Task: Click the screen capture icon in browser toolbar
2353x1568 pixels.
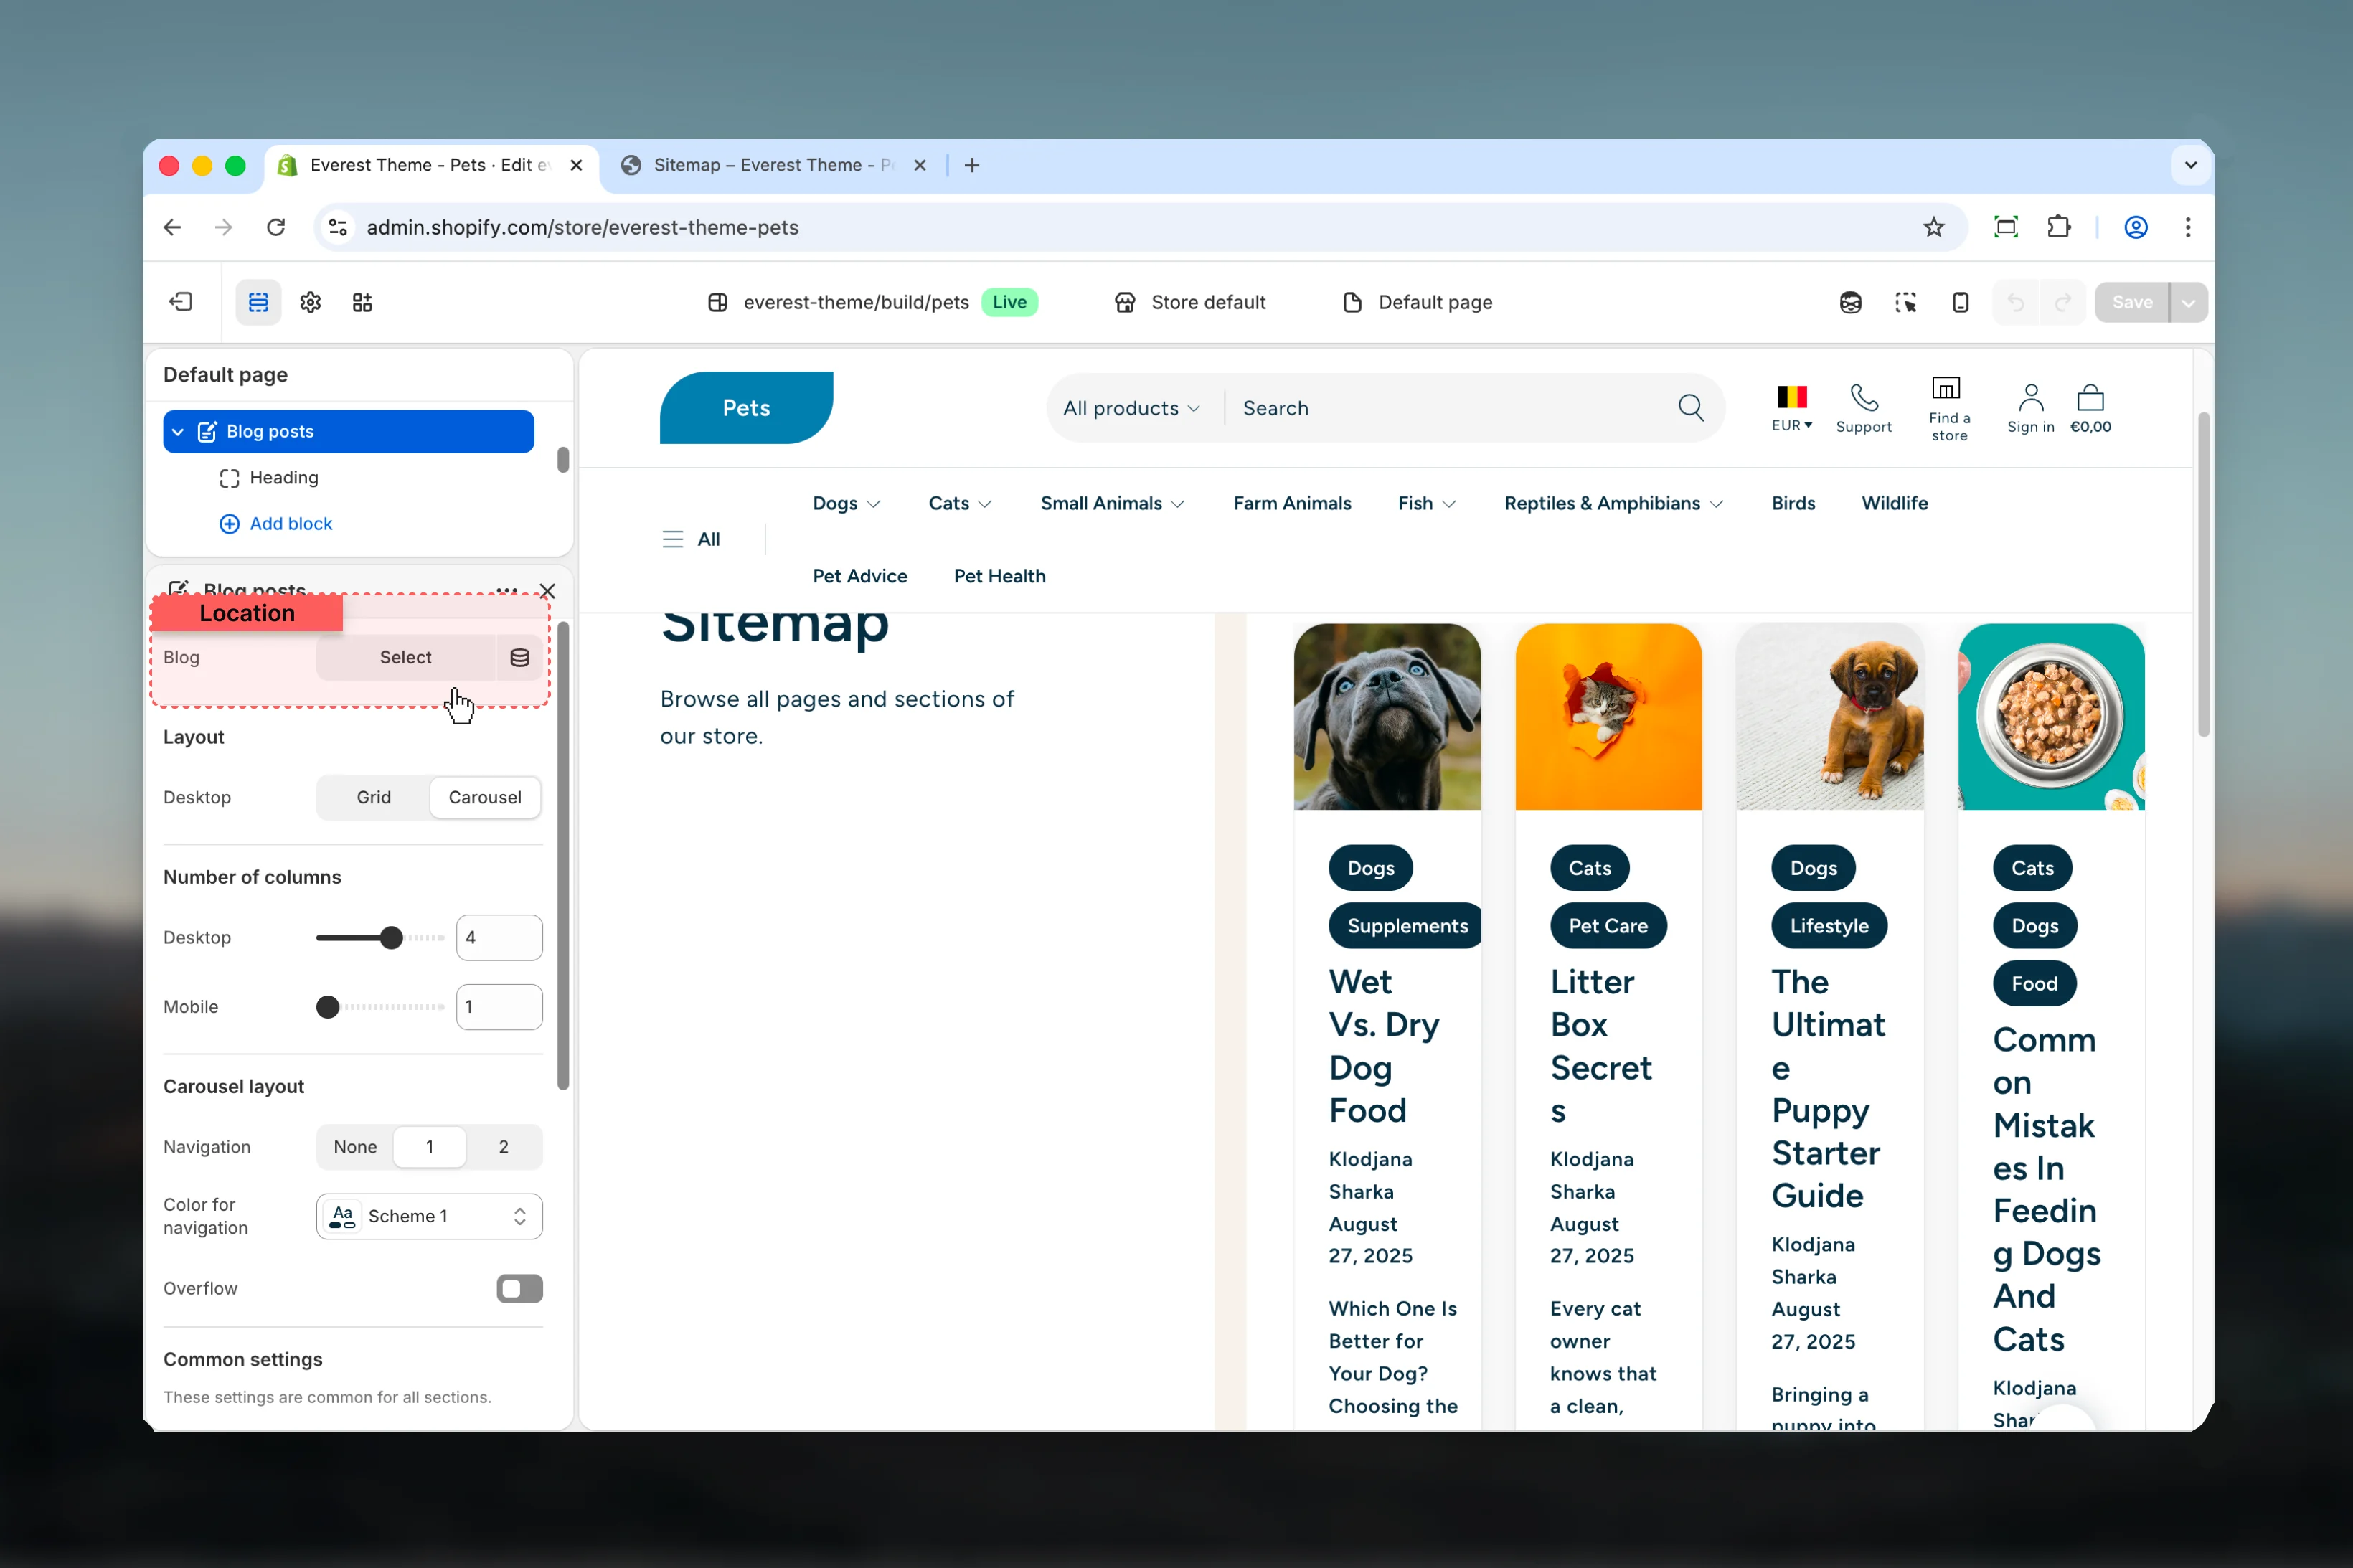Action: [2006, 227]
